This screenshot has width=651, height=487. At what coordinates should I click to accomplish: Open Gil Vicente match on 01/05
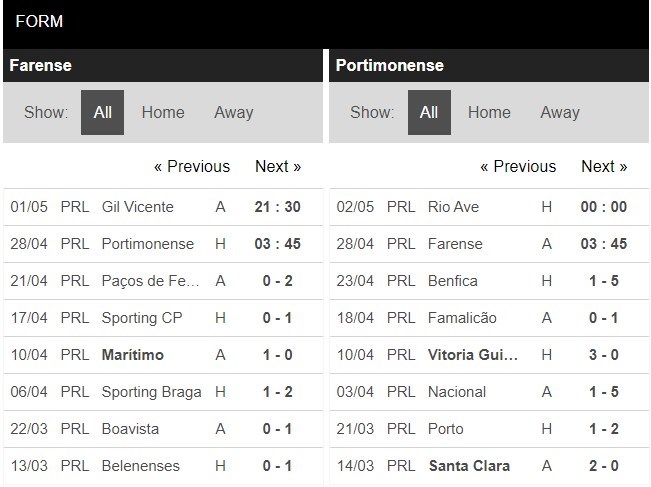138,207
